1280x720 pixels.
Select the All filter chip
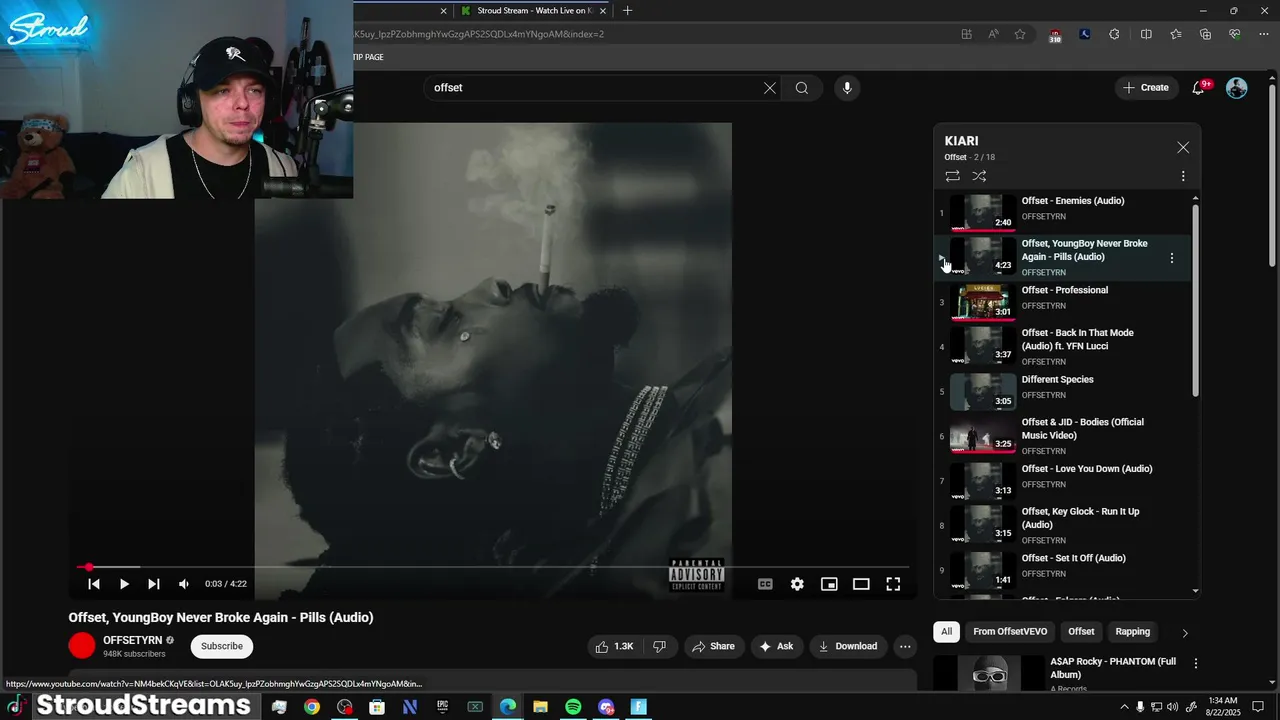point(946,632)
